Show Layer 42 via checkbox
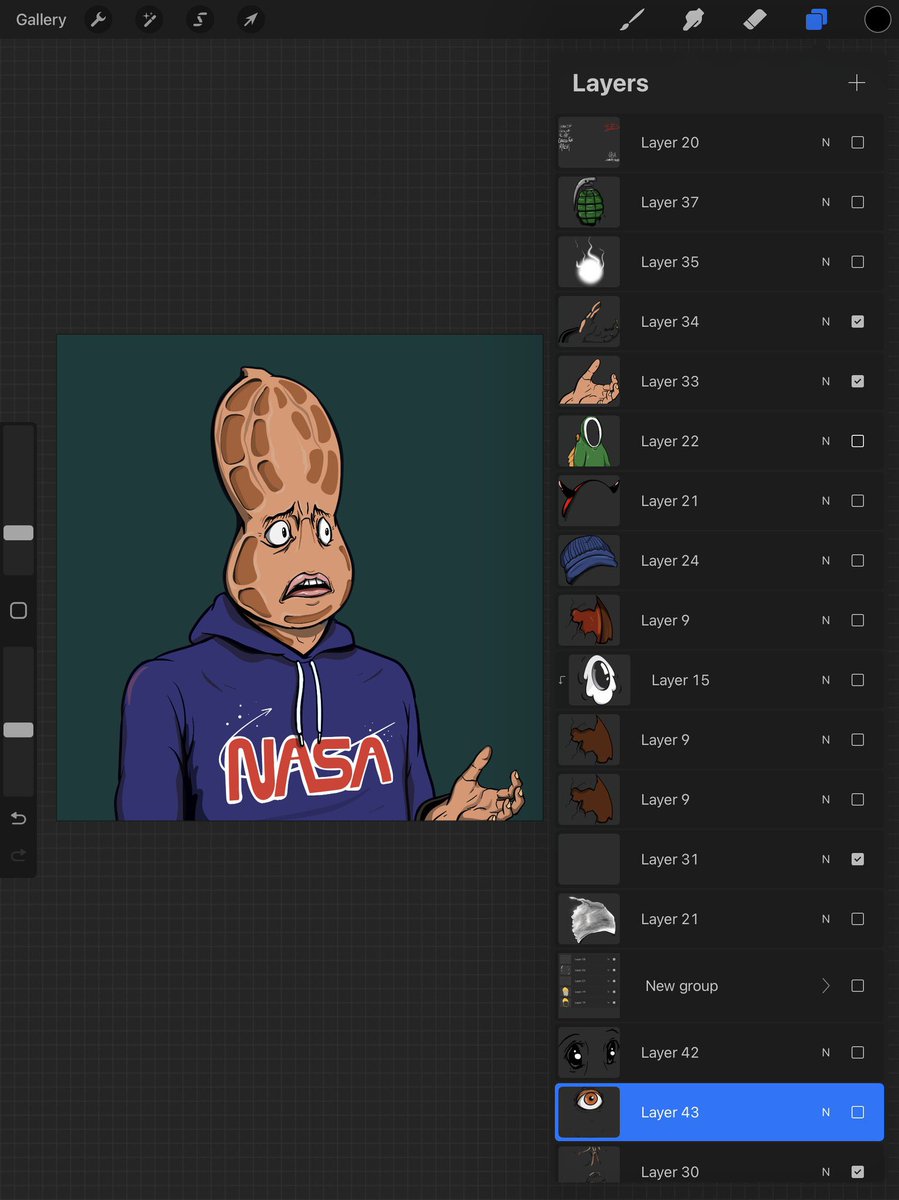This screenshot has height=1200, width=899. pyautogui.click(x=857, y=1053)
